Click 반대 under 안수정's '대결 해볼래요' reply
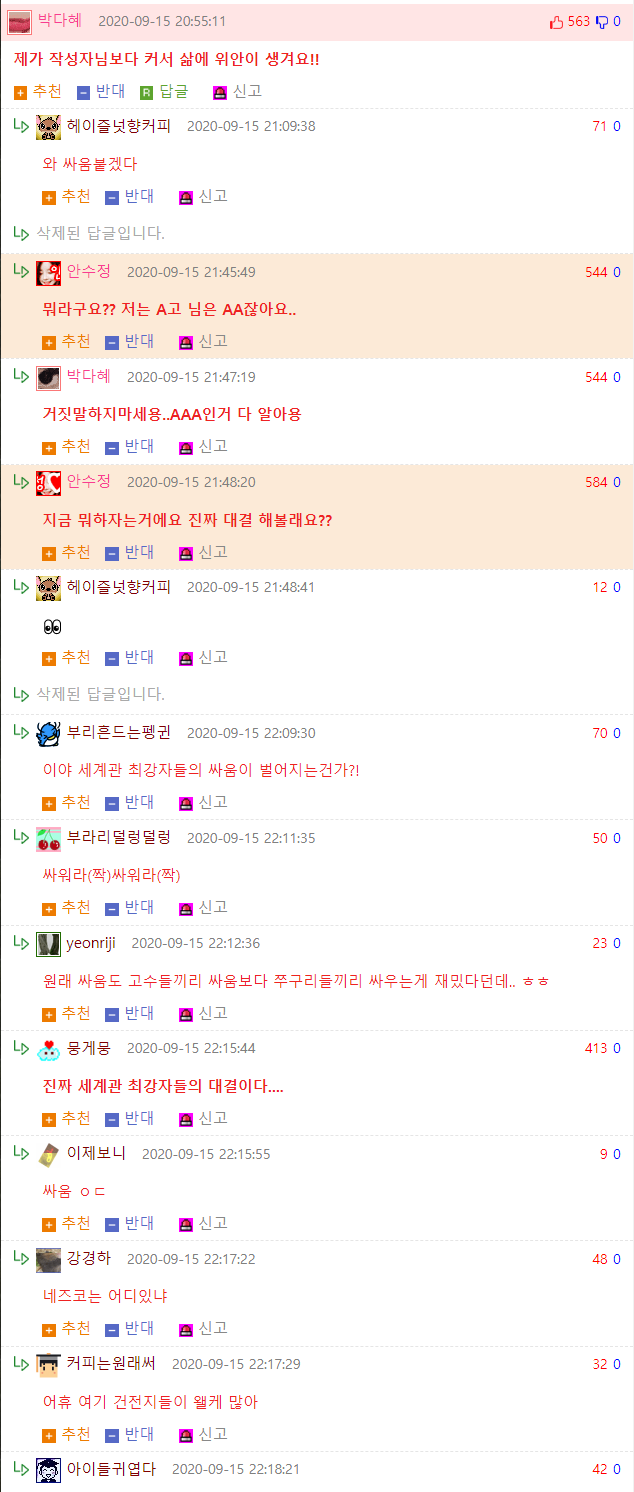Viewport: 634px width, 1492px height. [130, 552]
